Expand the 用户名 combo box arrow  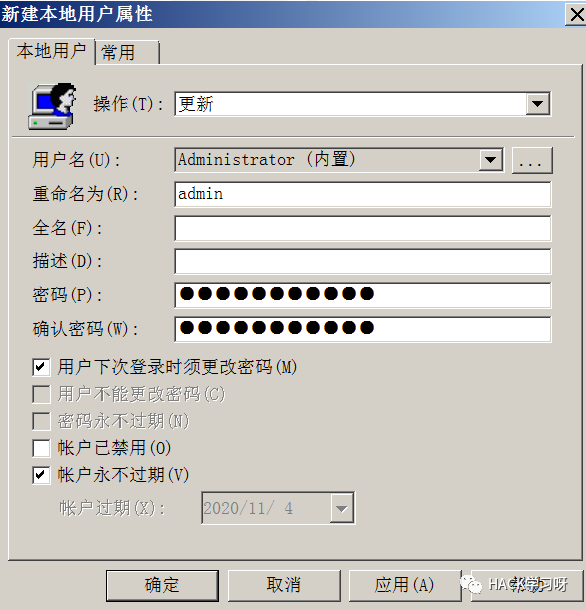[x=490, y=160]
